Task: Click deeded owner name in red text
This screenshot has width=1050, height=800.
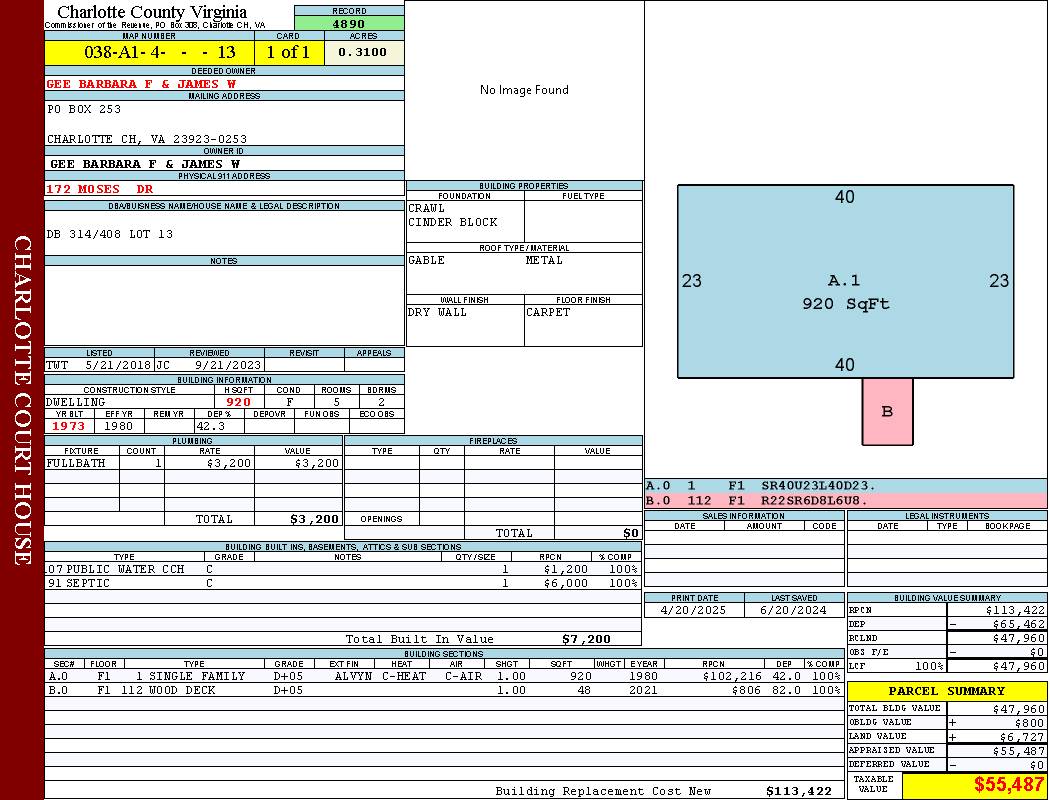Action: tap(141, 84)
